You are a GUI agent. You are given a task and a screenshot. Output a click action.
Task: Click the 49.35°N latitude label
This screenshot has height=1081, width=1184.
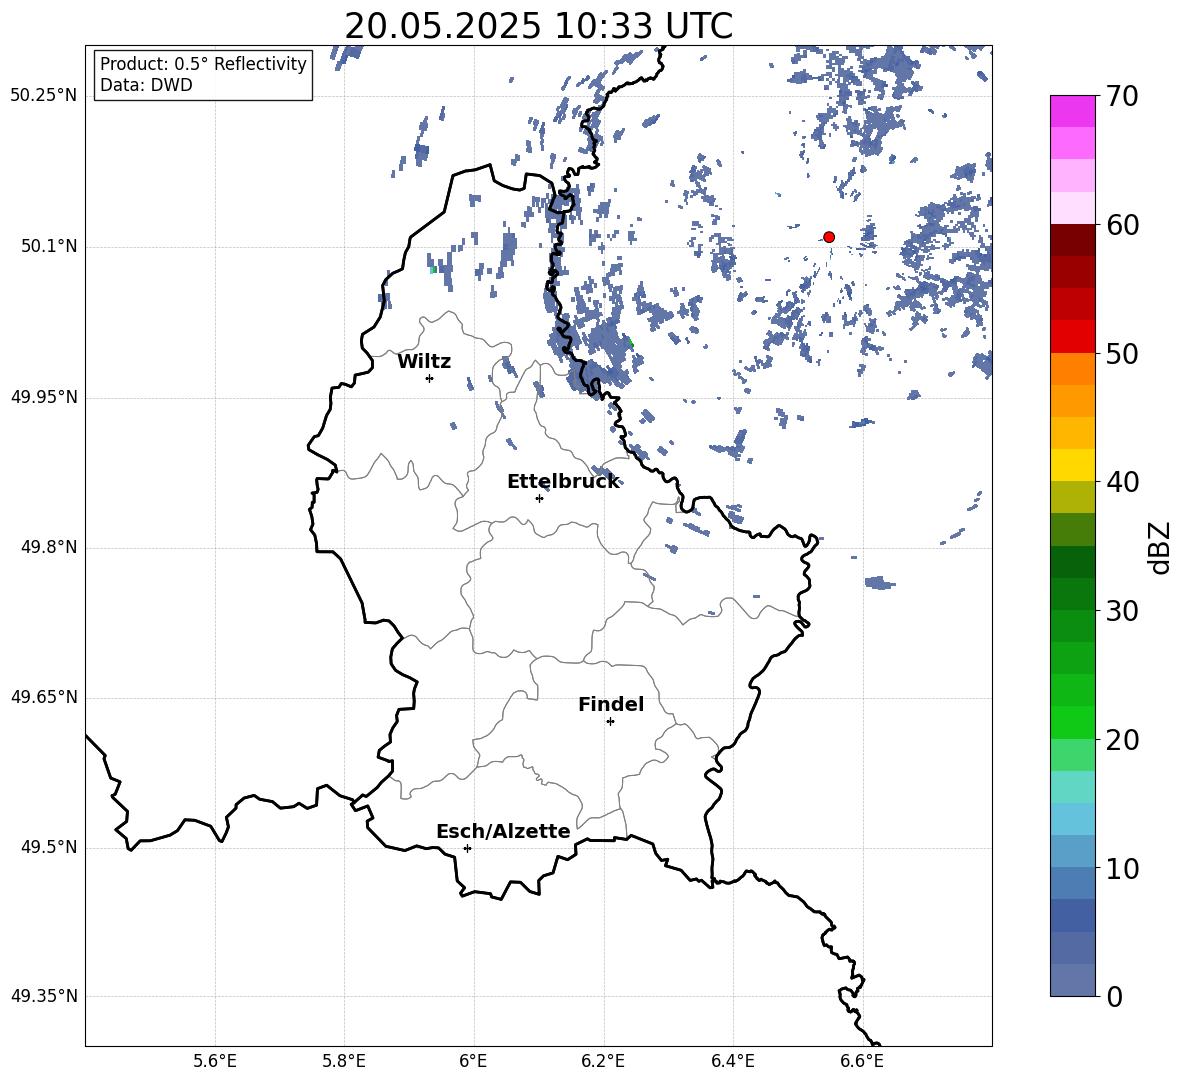click(x=44, y=996)
